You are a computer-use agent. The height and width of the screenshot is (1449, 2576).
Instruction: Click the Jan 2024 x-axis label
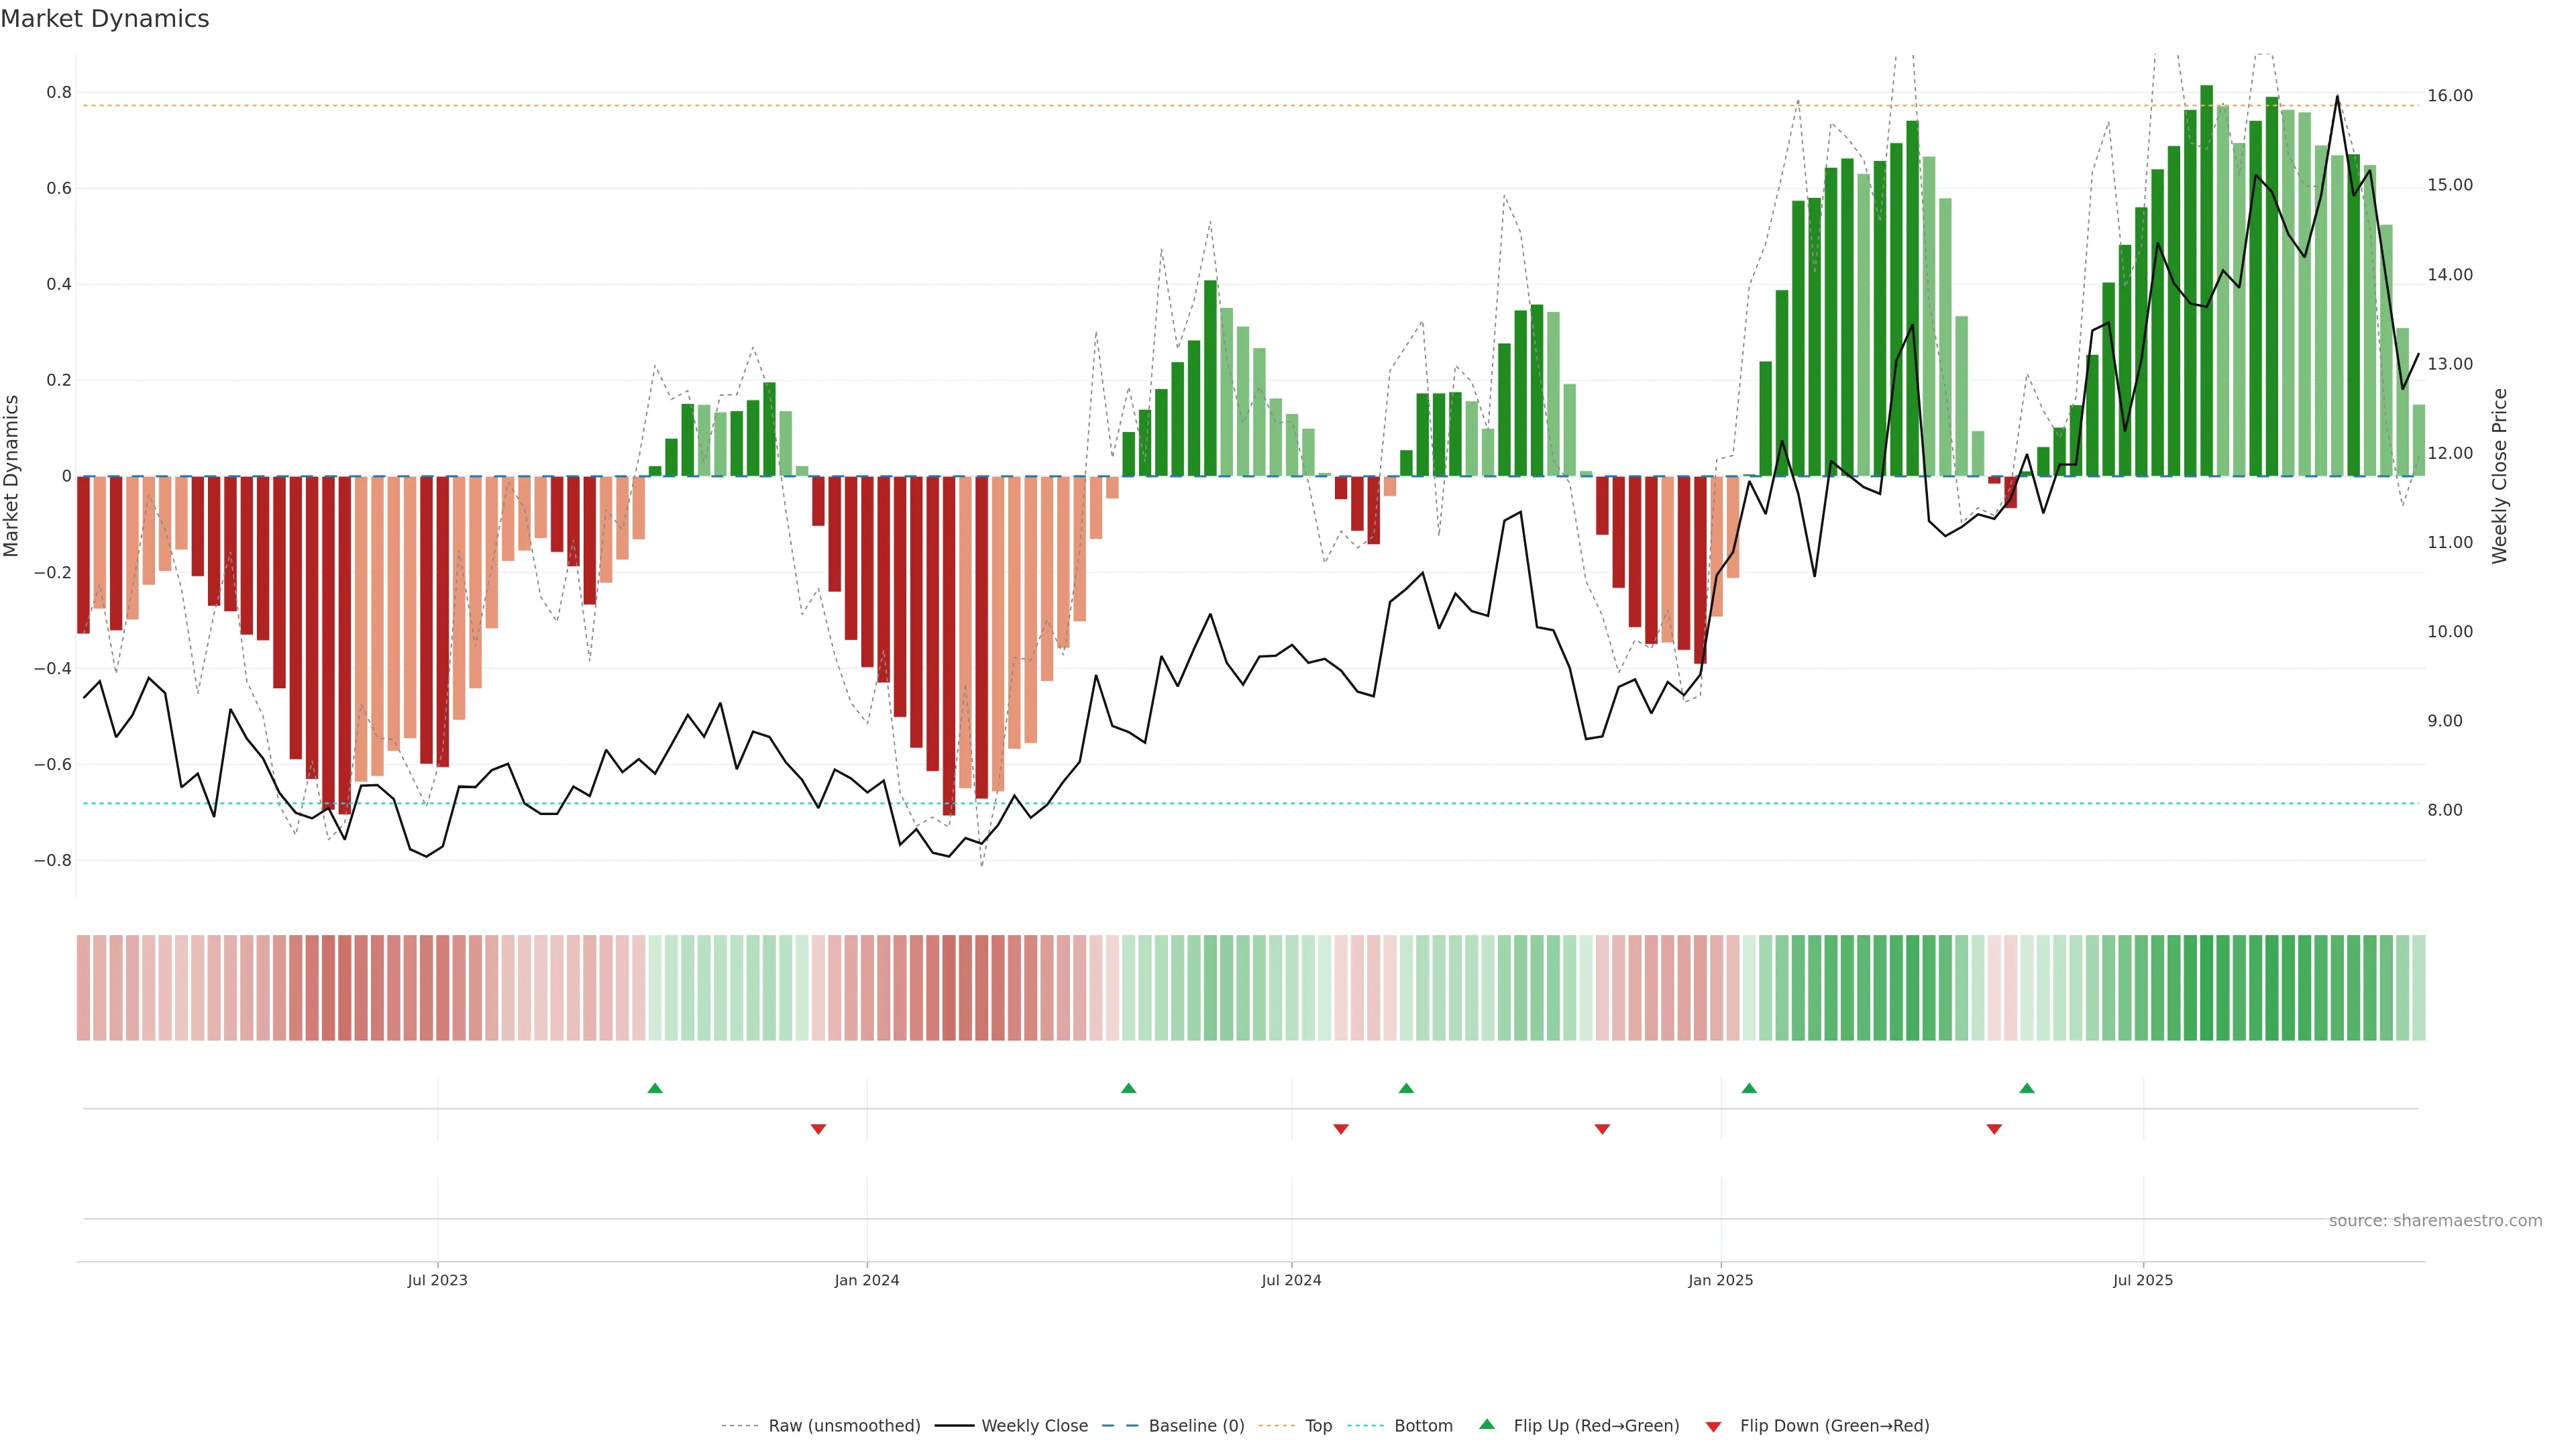click(x=867, y=1280)
